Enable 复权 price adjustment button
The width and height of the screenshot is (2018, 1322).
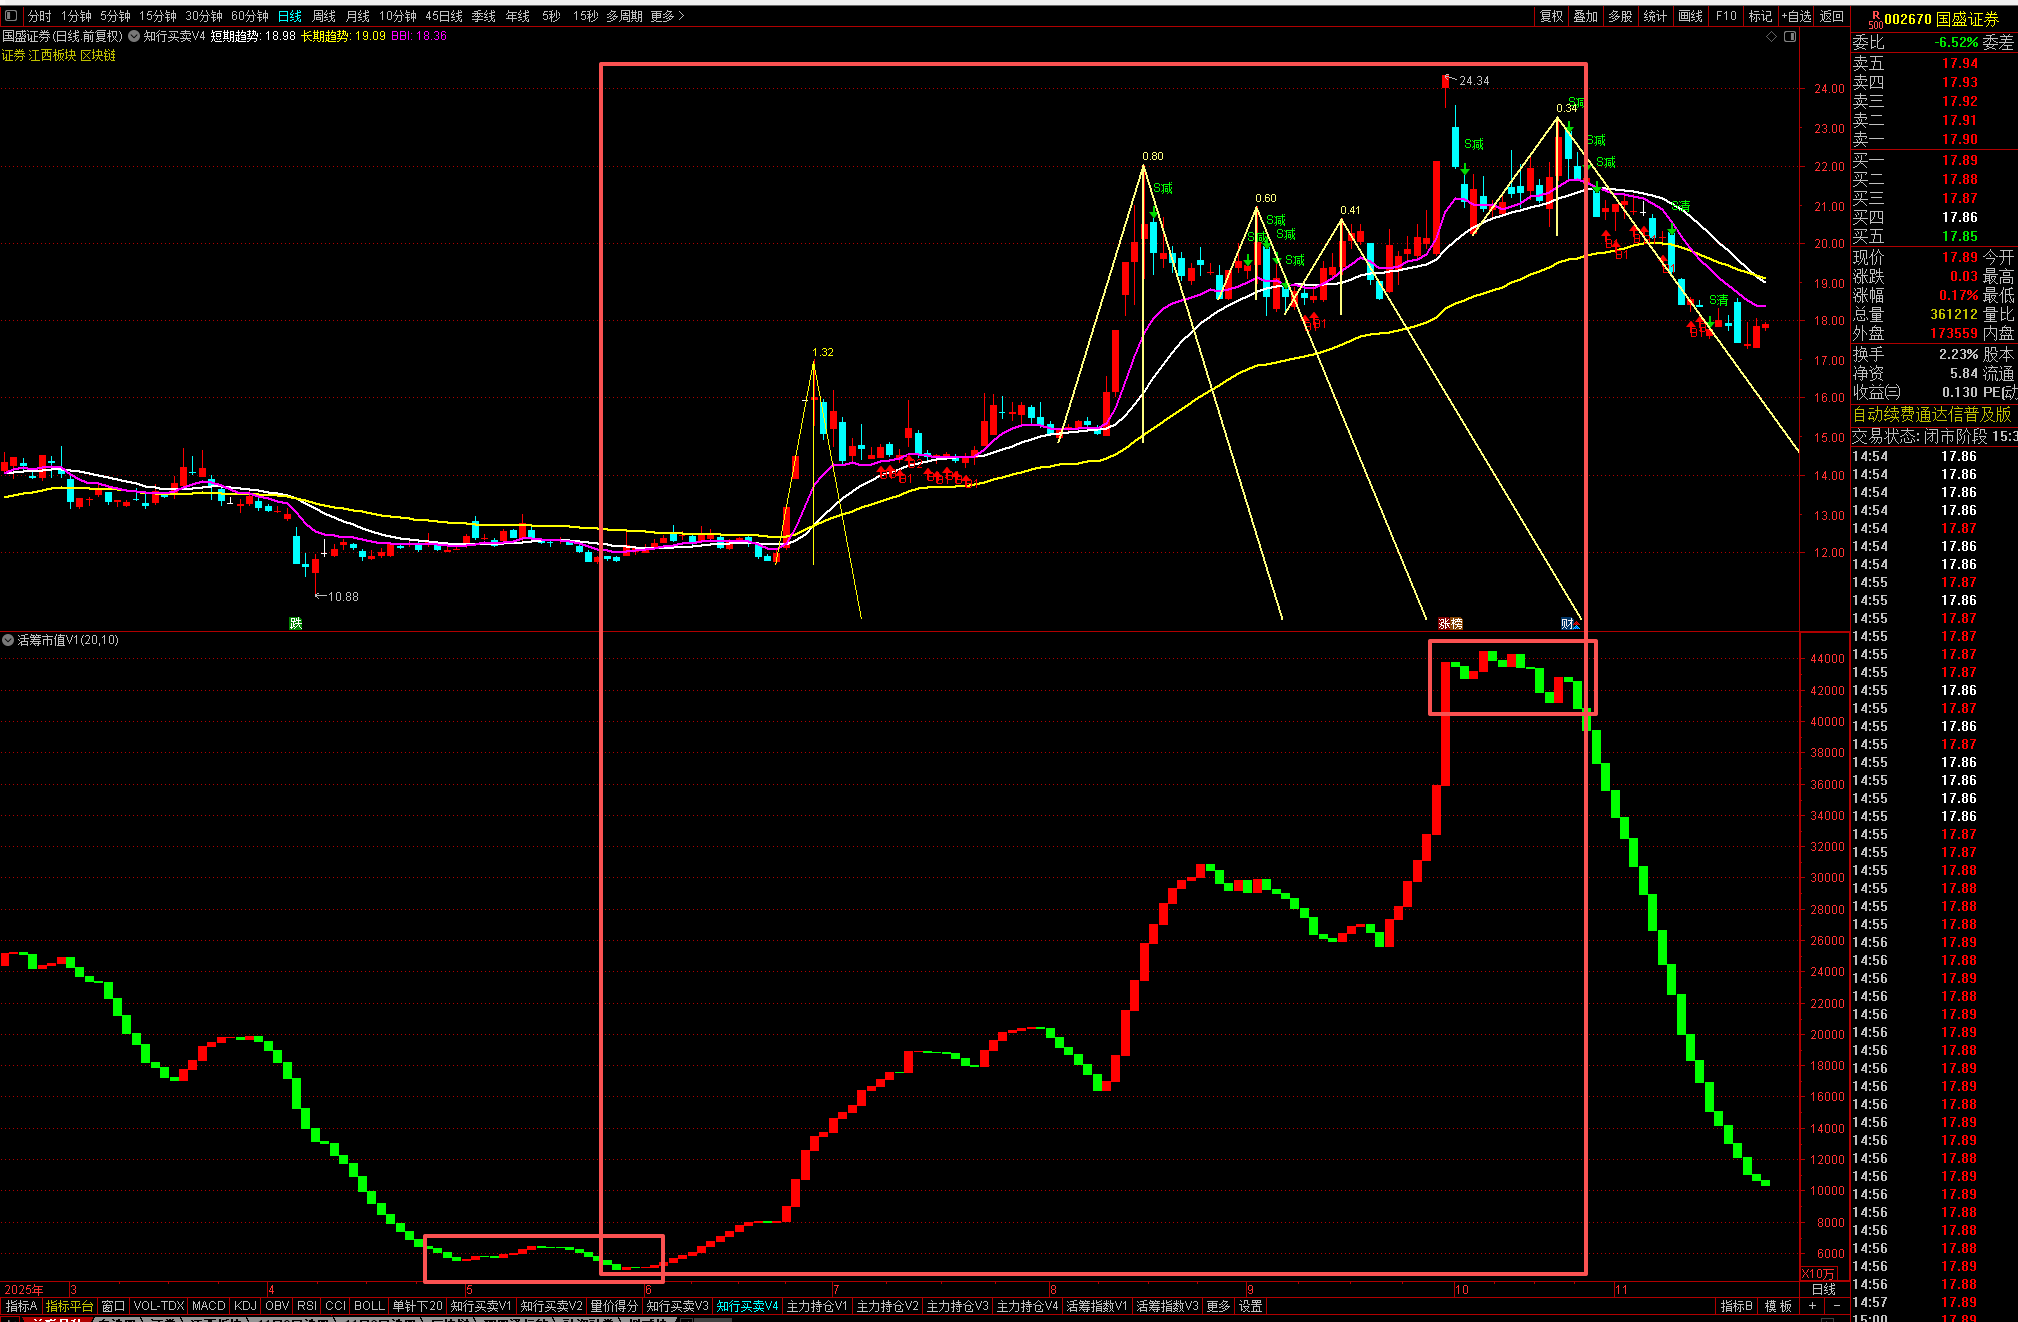pyautogui.click(x=1551, y=16)
